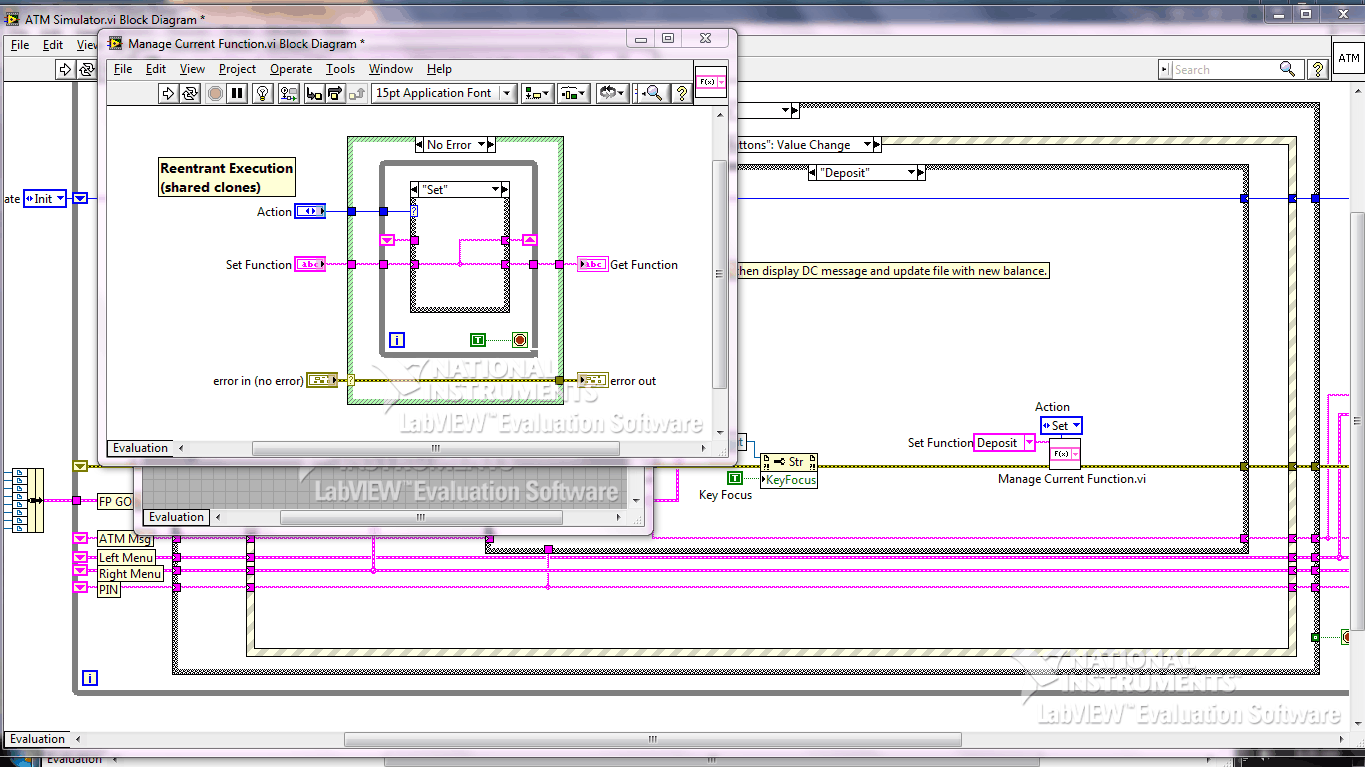Open "Set" case selector dropdown arrow
This screenshot has height=767, width=1365.
point(494,189)
